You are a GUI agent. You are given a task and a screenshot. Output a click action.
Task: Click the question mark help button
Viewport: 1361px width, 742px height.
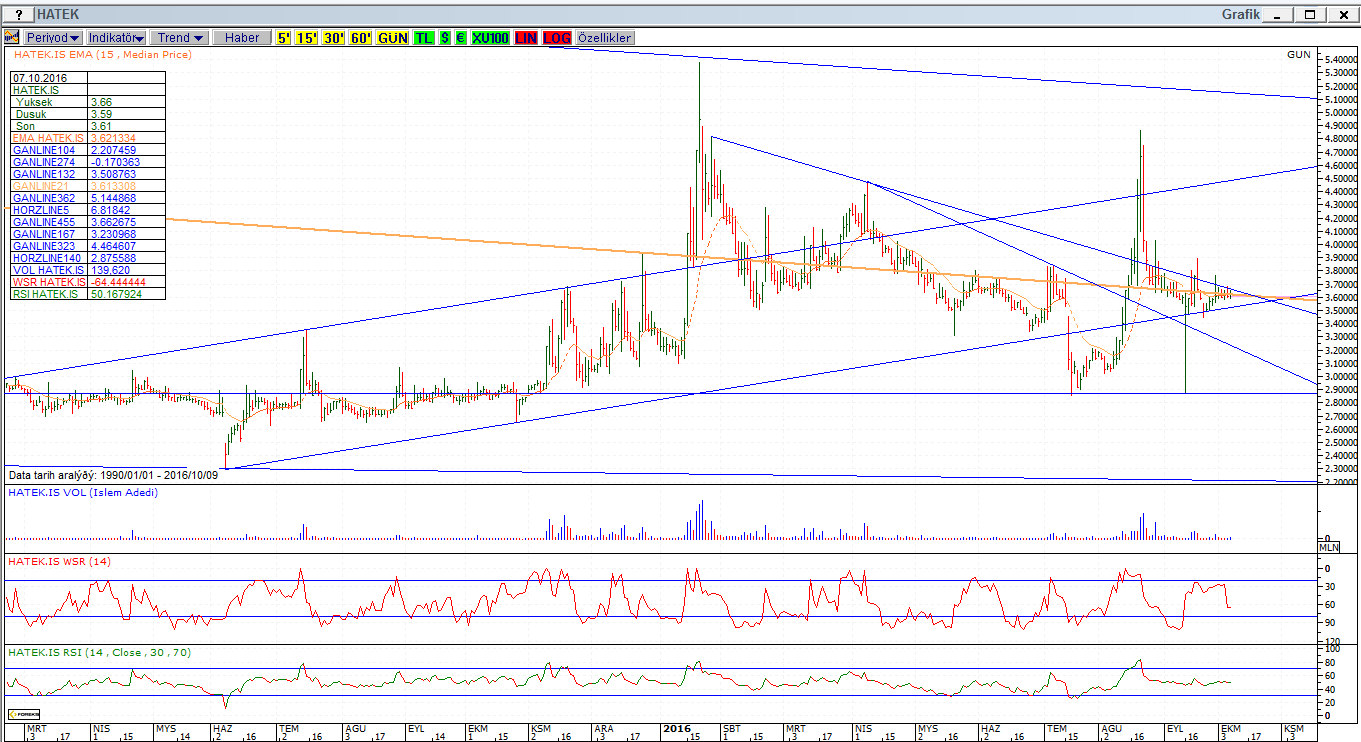tap(18, 15)
